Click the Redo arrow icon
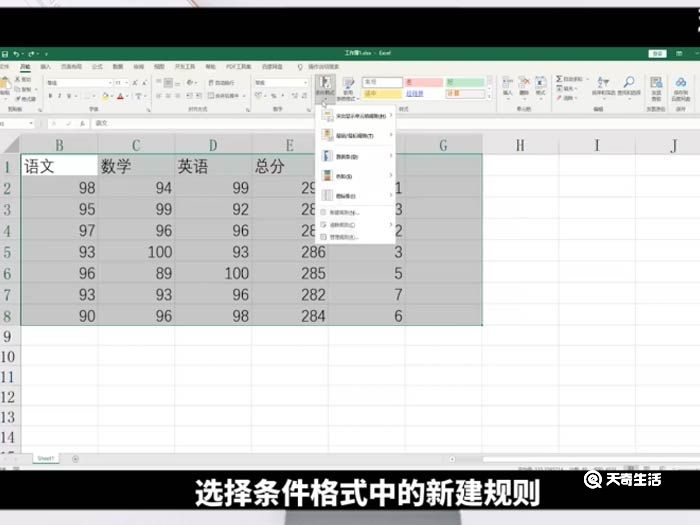The image size is (700, 525). click(x=31, y=54)
